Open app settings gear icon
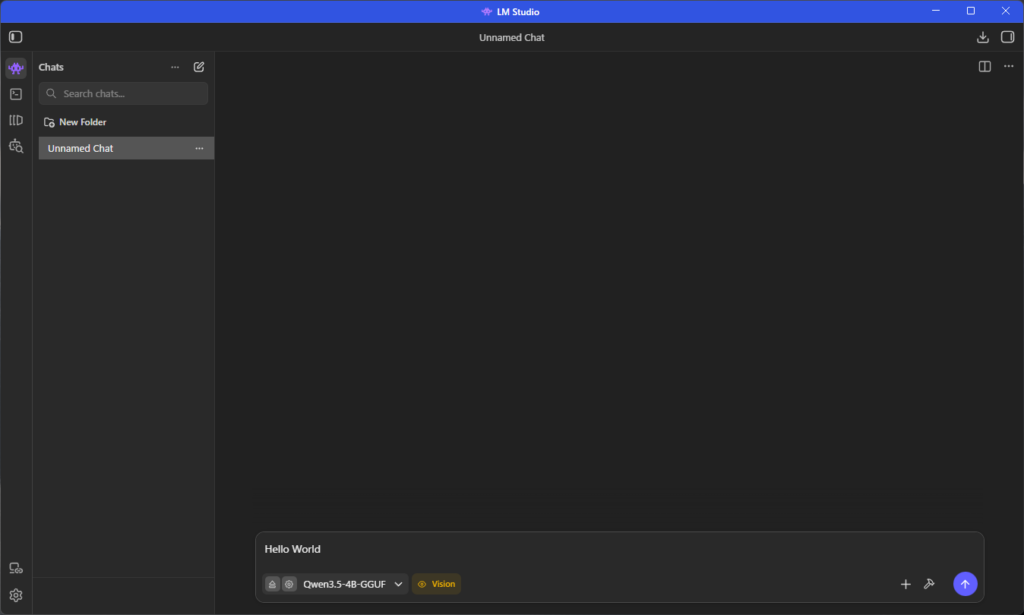Image resolution: width=1024 pixels, height=615 pixels. 15,595
